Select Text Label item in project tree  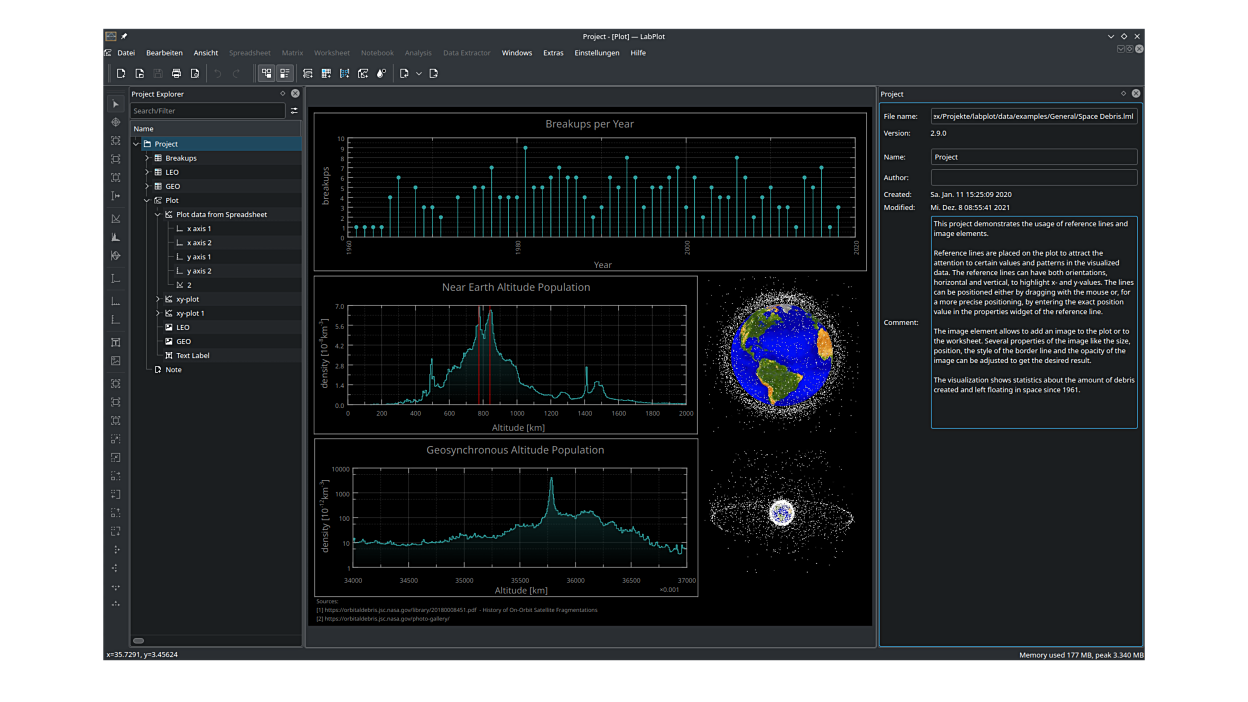[x=192, y=355]
